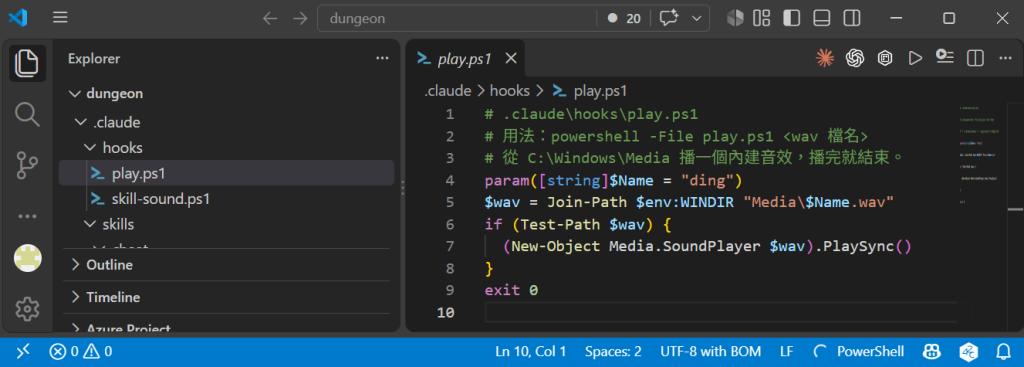Close the play.ps1 tab
The image size is (1024, 367).
coord(511,59)
